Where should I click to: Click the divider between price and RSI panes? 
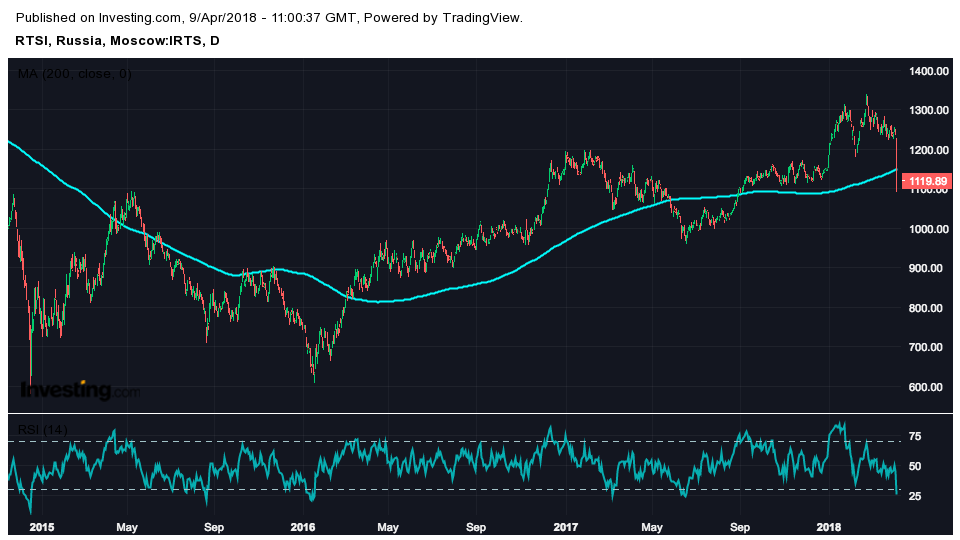450,413
